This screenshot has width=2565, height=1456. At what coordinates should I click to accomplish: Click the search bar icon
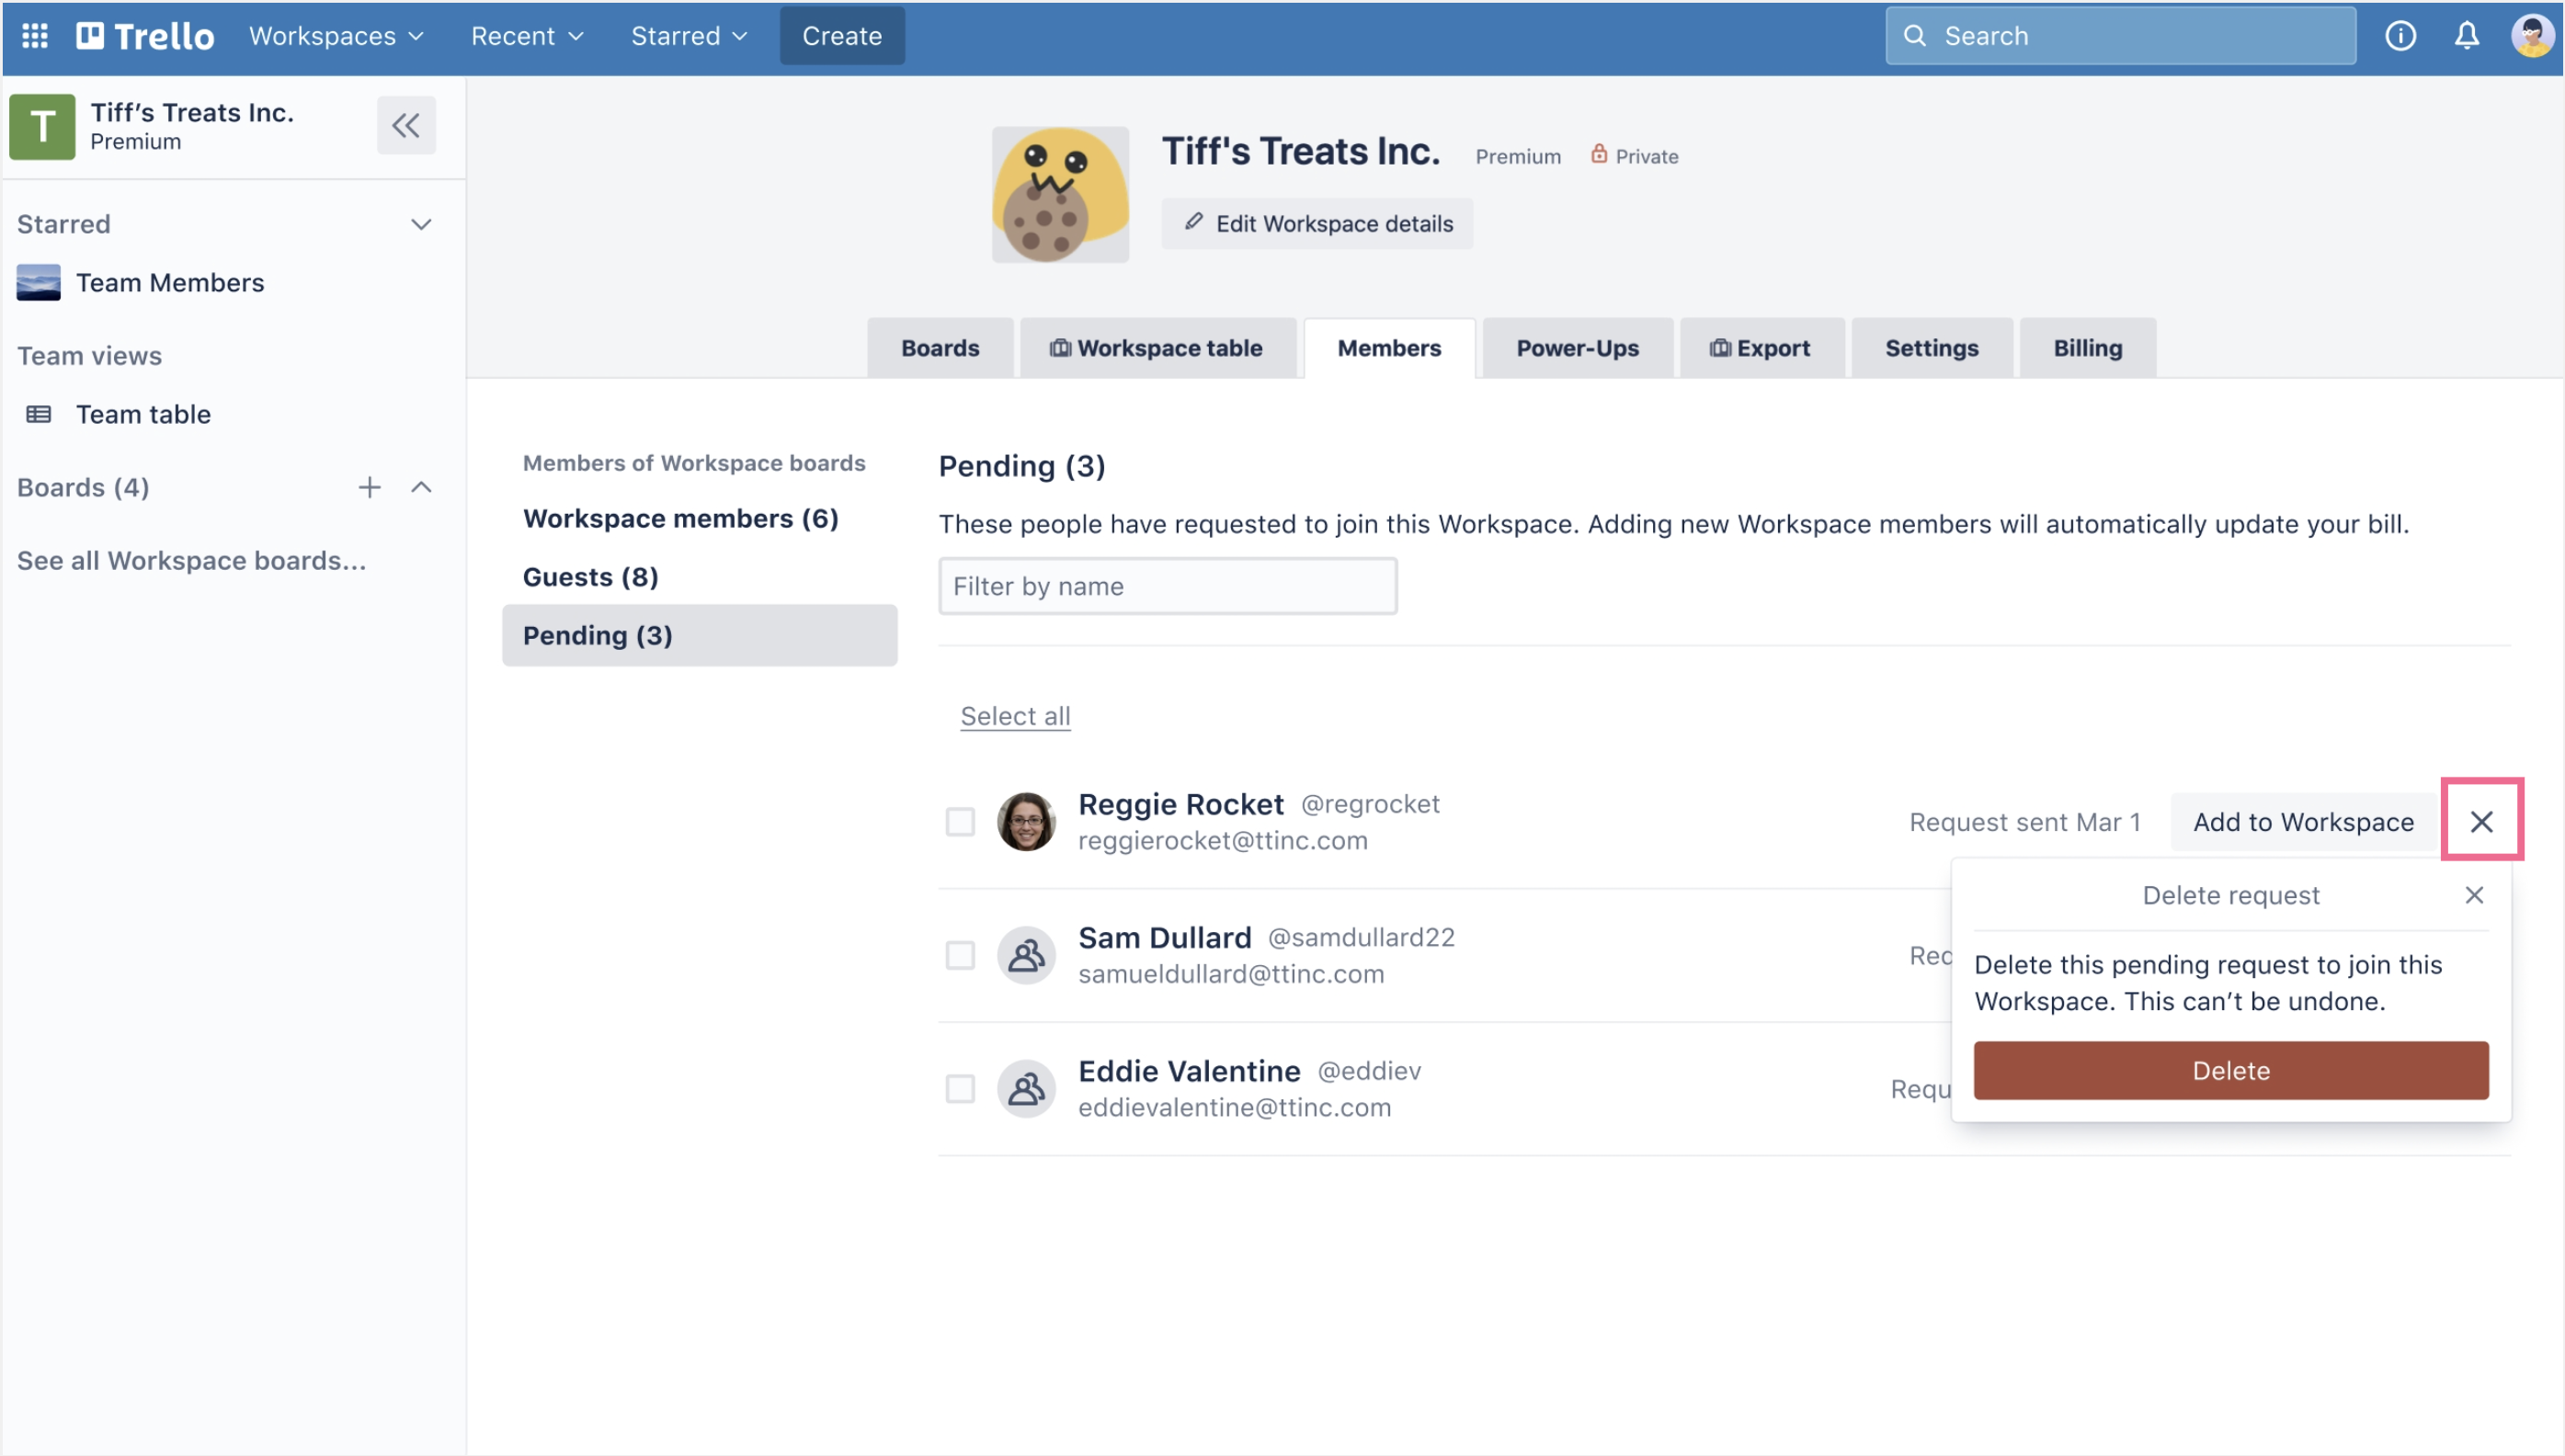pos(1917,33)
